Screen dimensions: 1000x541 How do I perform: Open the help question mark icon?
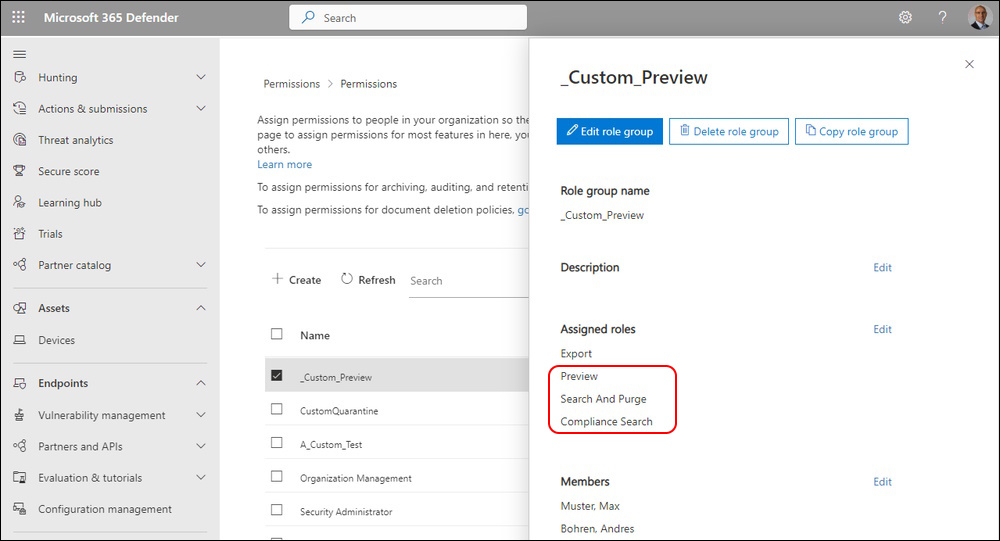click(942, 17)
